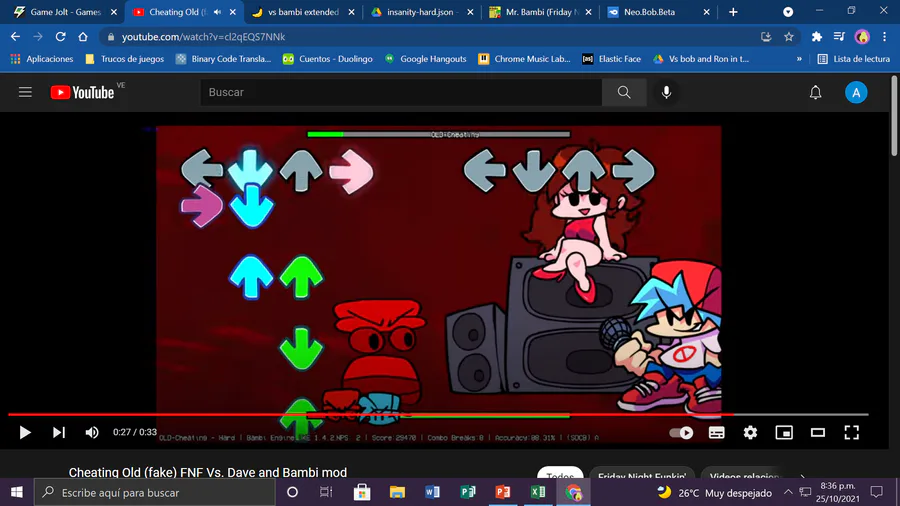Bookmark this page with star
The height and width of the screenshot is (506, 900).
click(x=789, y=37)
